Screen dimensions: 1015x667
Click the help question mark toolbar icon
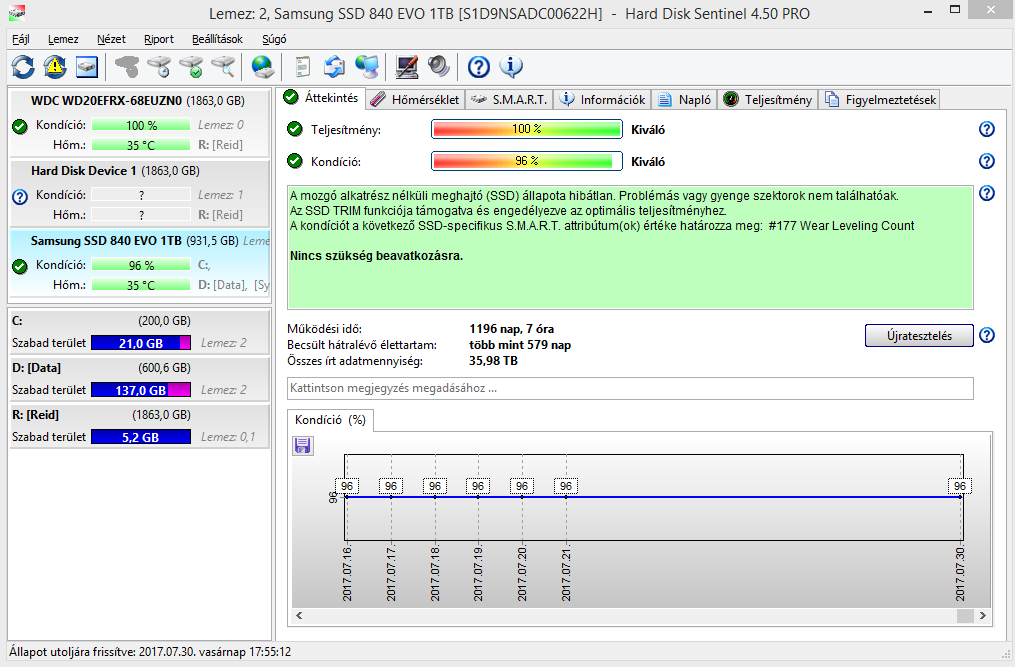click(x=478, y=67)
